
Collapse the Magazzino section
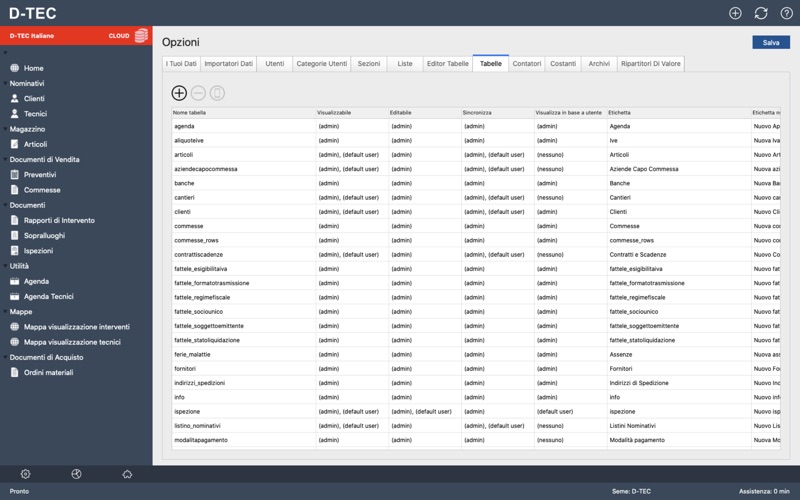click(5, 129)
